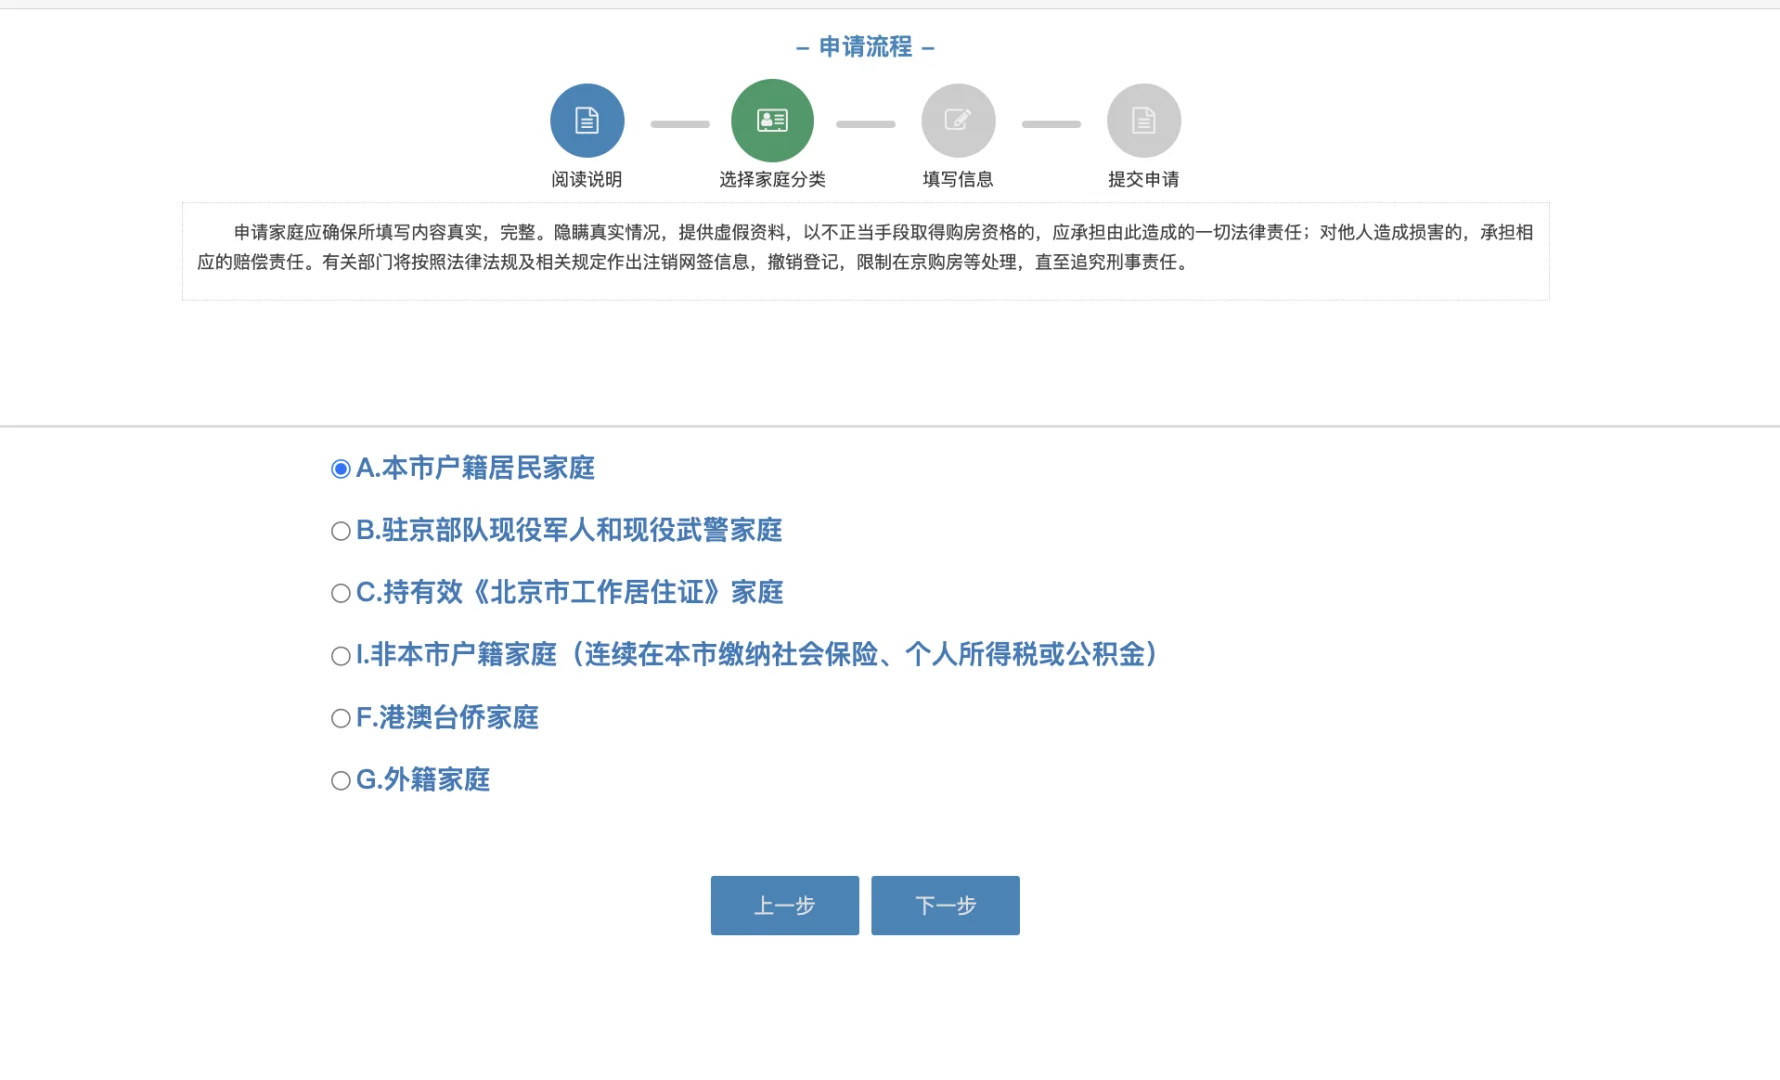This screenshot has width=1780, height=1080.
Task: Go back with the 上一步 button
Action: tap(785, 906)
